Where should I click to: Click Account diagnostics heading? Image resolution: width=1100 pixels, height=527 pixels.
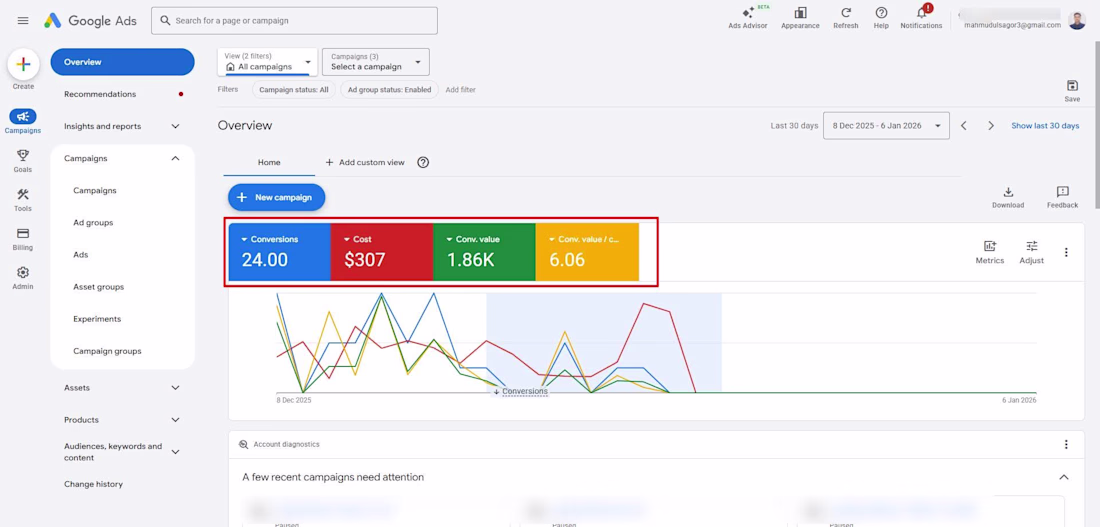(x=286, y=444)
